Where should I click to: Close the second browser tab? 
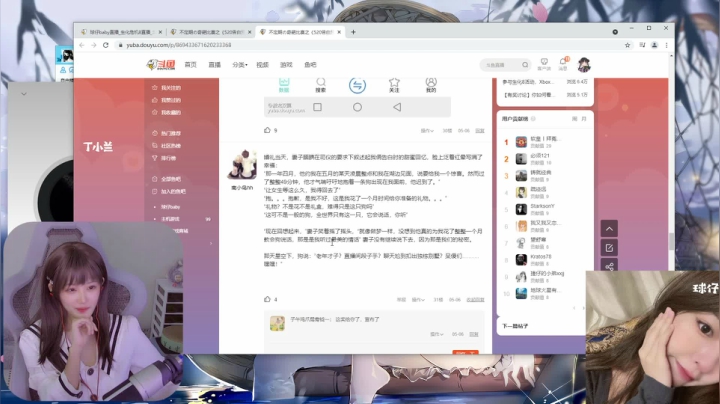click(x=250, y=32)
